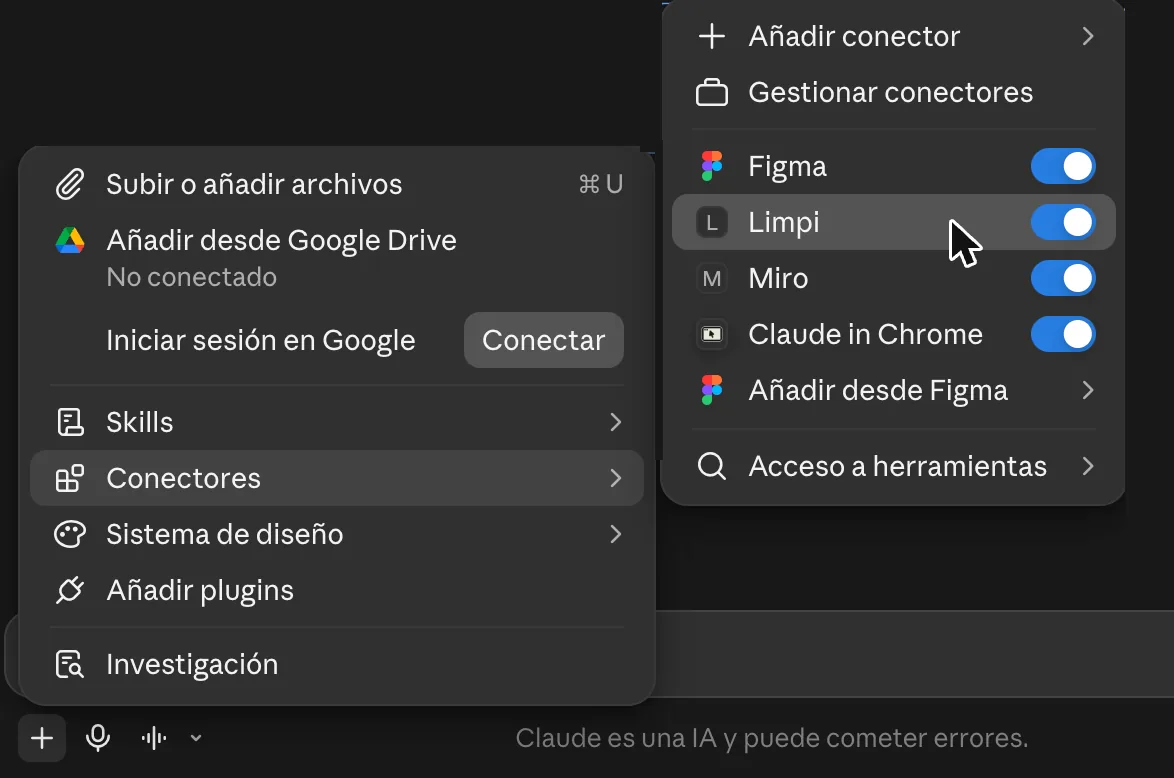The width and height of the screenshot is (1174, 778).
Task: Choose Gestionar conectores
Action: pyautogui.click(x=893, y=92)
